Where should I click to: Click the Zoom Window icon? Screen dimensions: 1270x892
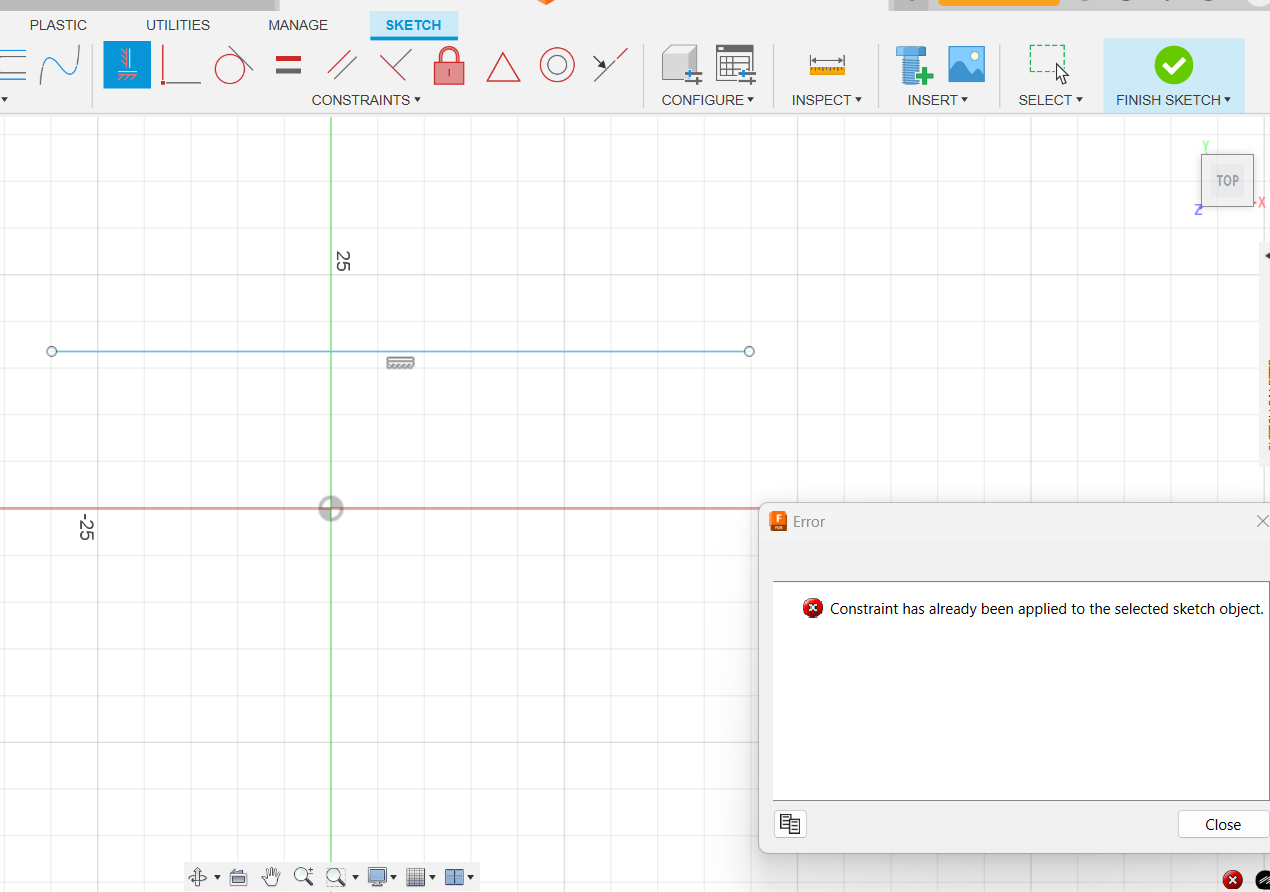(336, 877)
